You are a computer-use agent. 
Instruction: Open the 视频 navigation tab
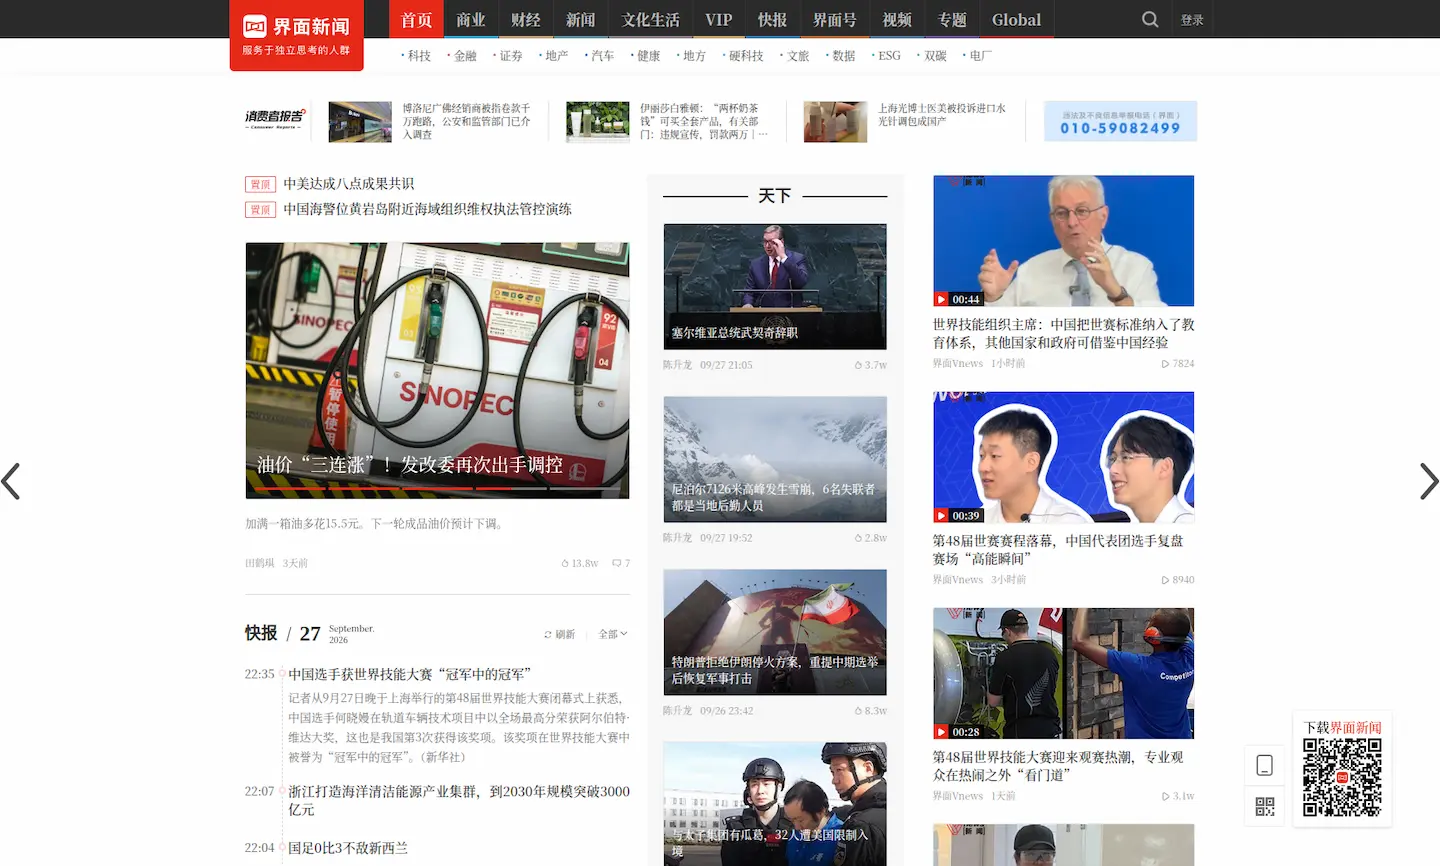pyautogui.click(x=897, y=19)
